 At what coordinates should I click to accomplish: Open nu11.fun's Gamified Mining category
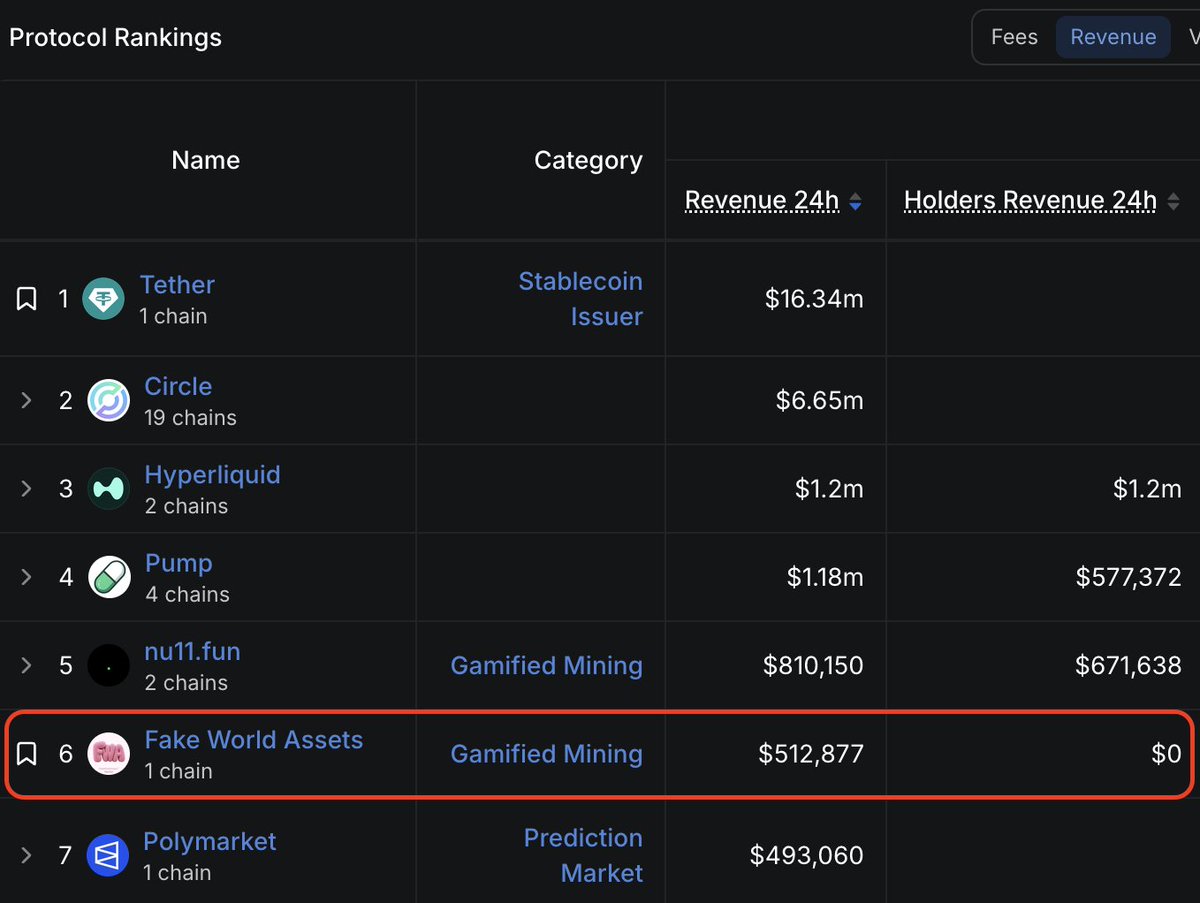tap(547, 665)
